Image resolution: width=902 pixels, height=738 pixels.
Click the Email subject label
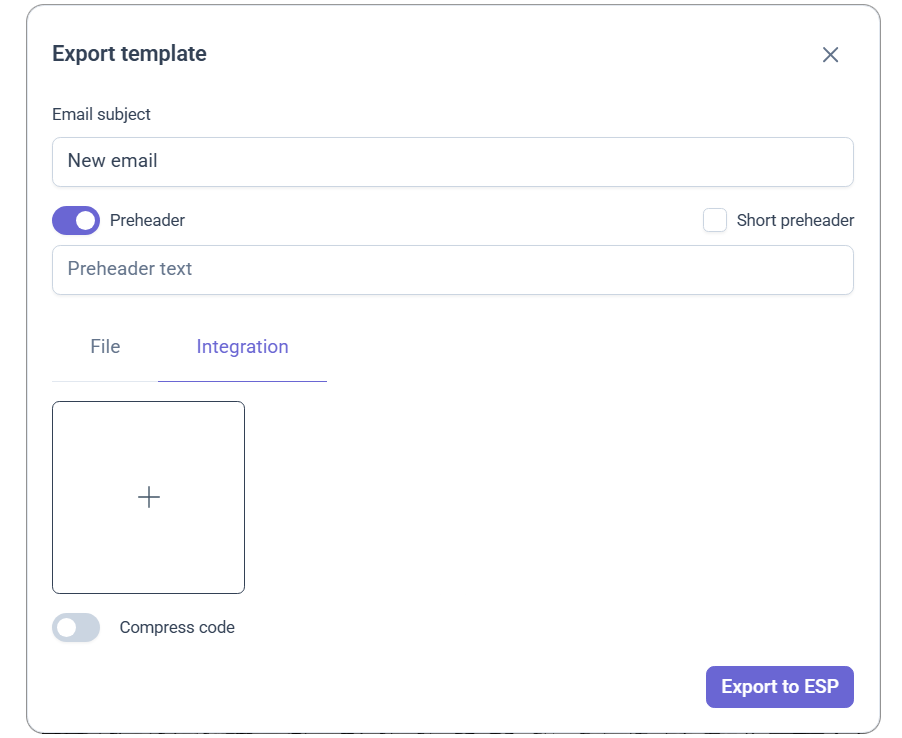[101, 114]
